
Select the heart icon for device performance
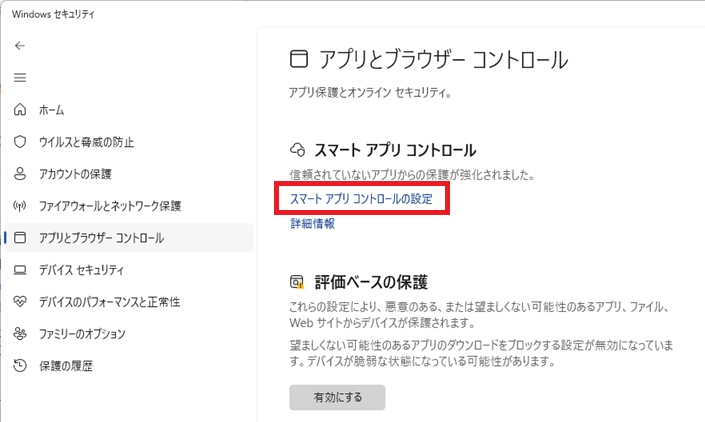(20, 302)
